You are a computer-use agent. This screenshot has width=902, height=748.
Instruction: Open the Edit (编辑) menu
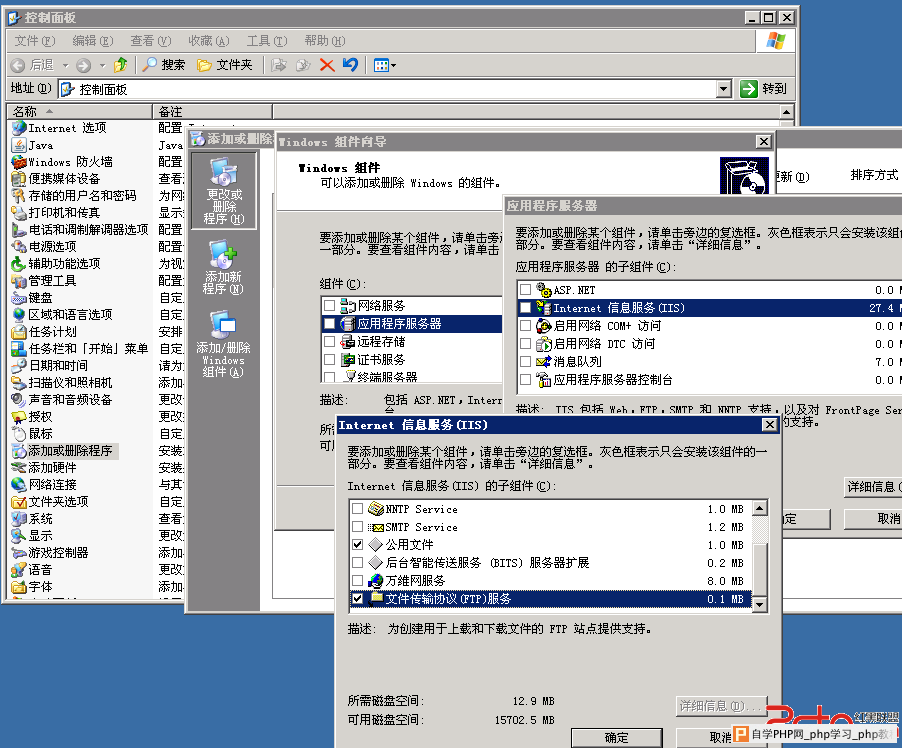click(93, 41)
